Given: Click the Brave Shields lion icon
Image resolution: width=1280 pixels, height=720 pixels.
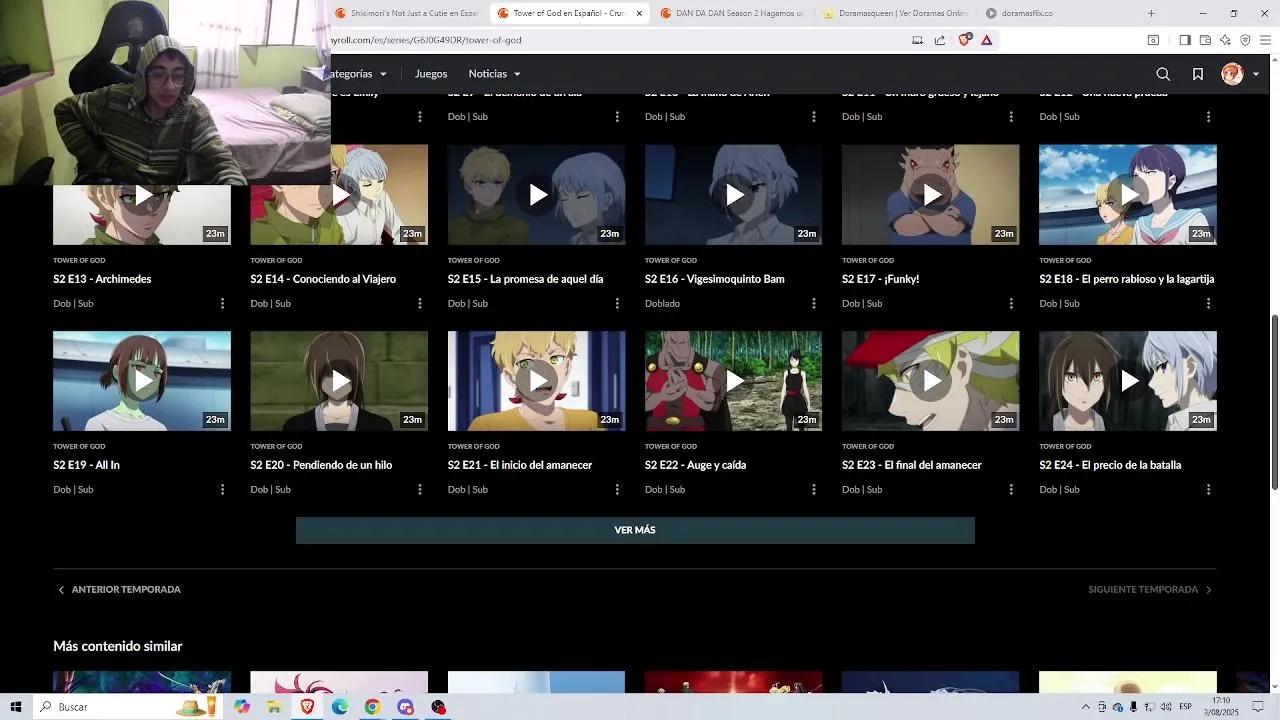Looking at the screenshot, I should click(x=964, y=40).
